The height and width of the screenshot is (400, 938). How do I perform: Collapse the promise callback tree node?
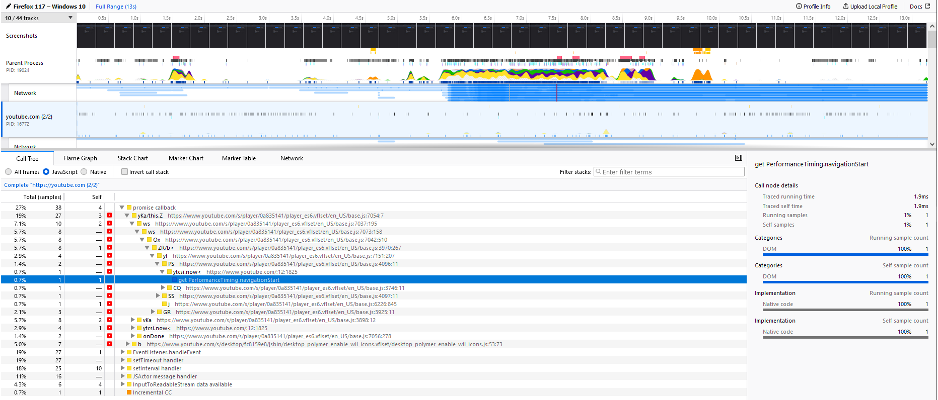tap(120, 207)
